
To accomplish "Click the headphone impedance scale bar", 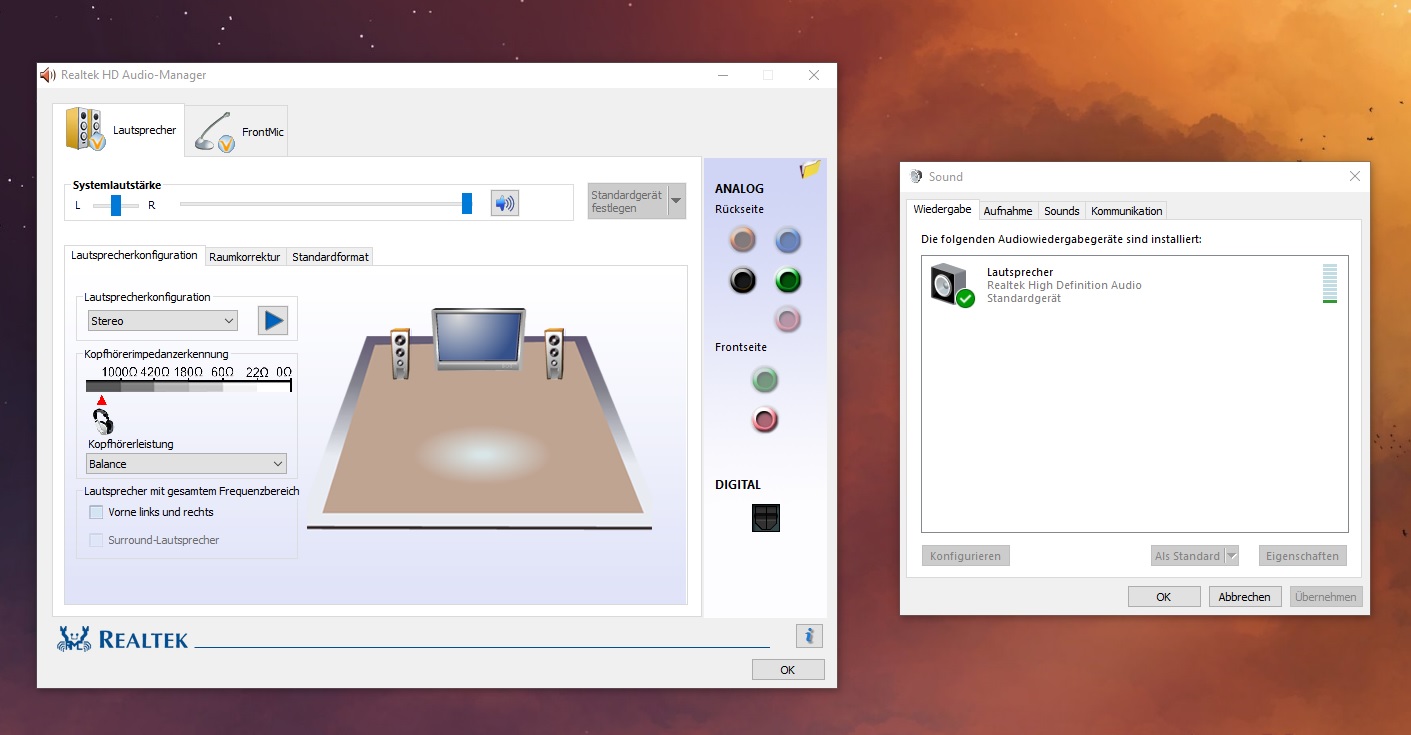I will click(188, 386).
